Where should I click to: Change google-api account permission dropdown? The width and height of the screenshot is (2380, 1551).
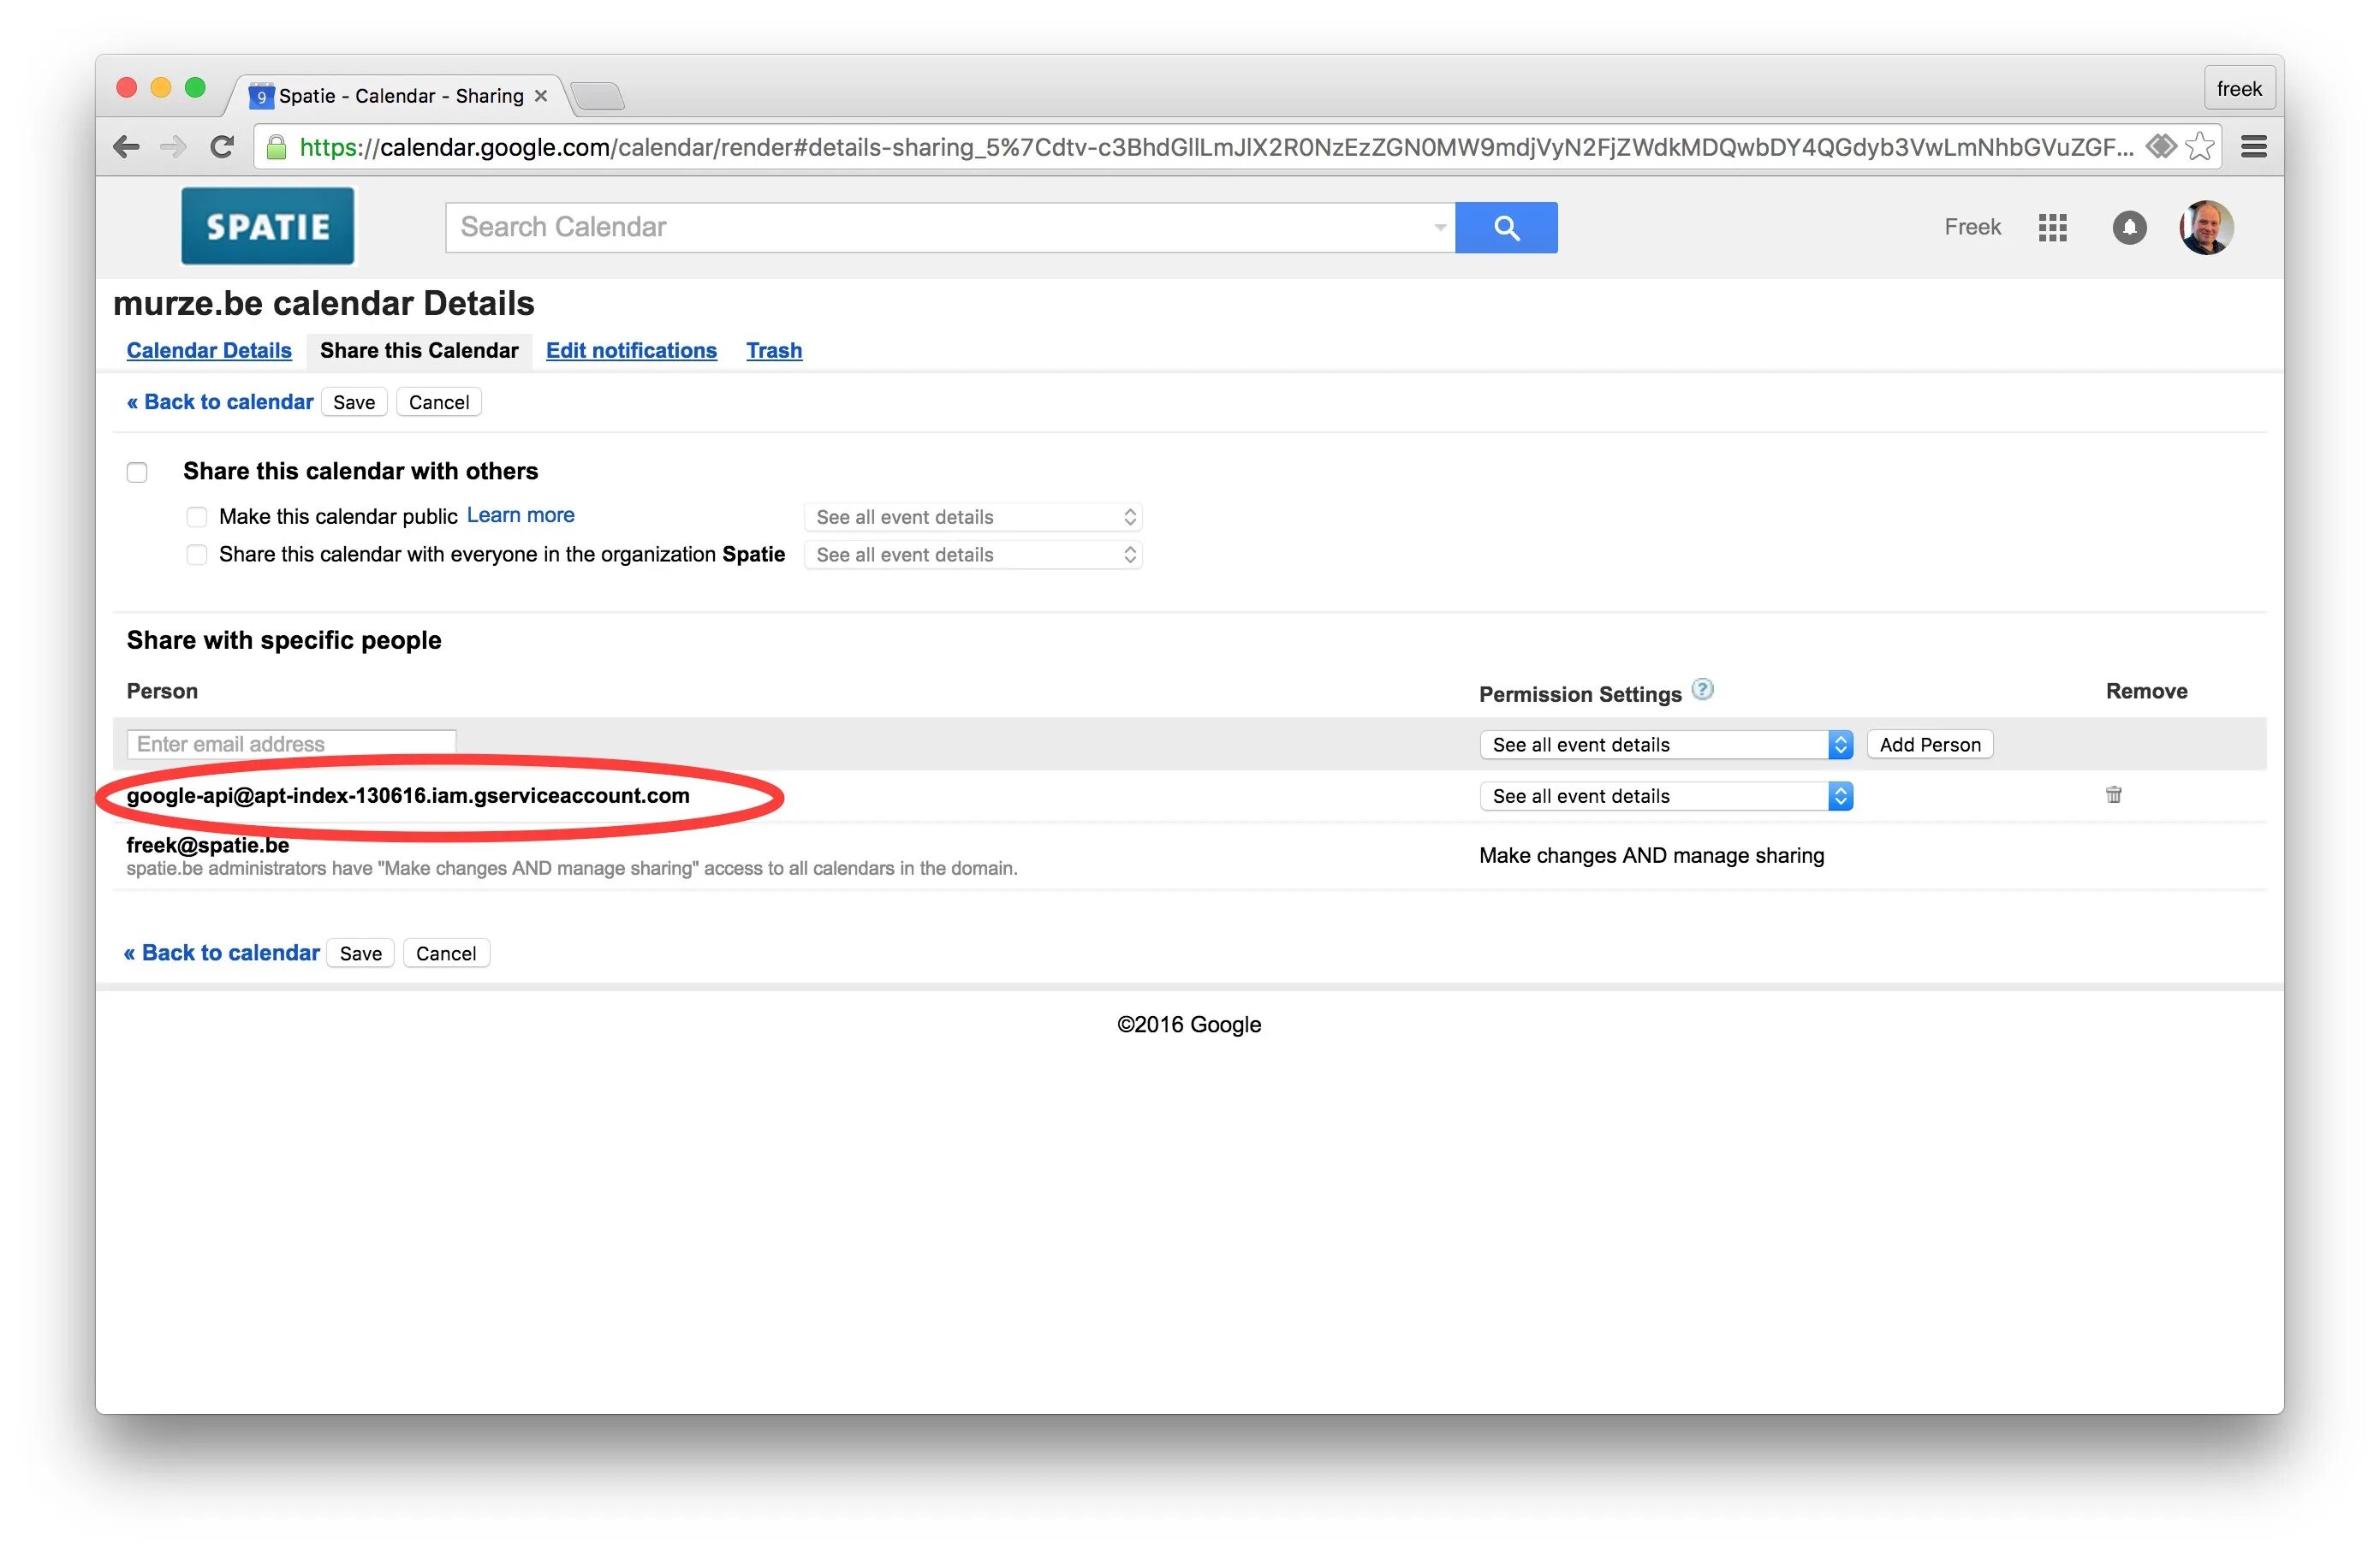(1666, 796)
